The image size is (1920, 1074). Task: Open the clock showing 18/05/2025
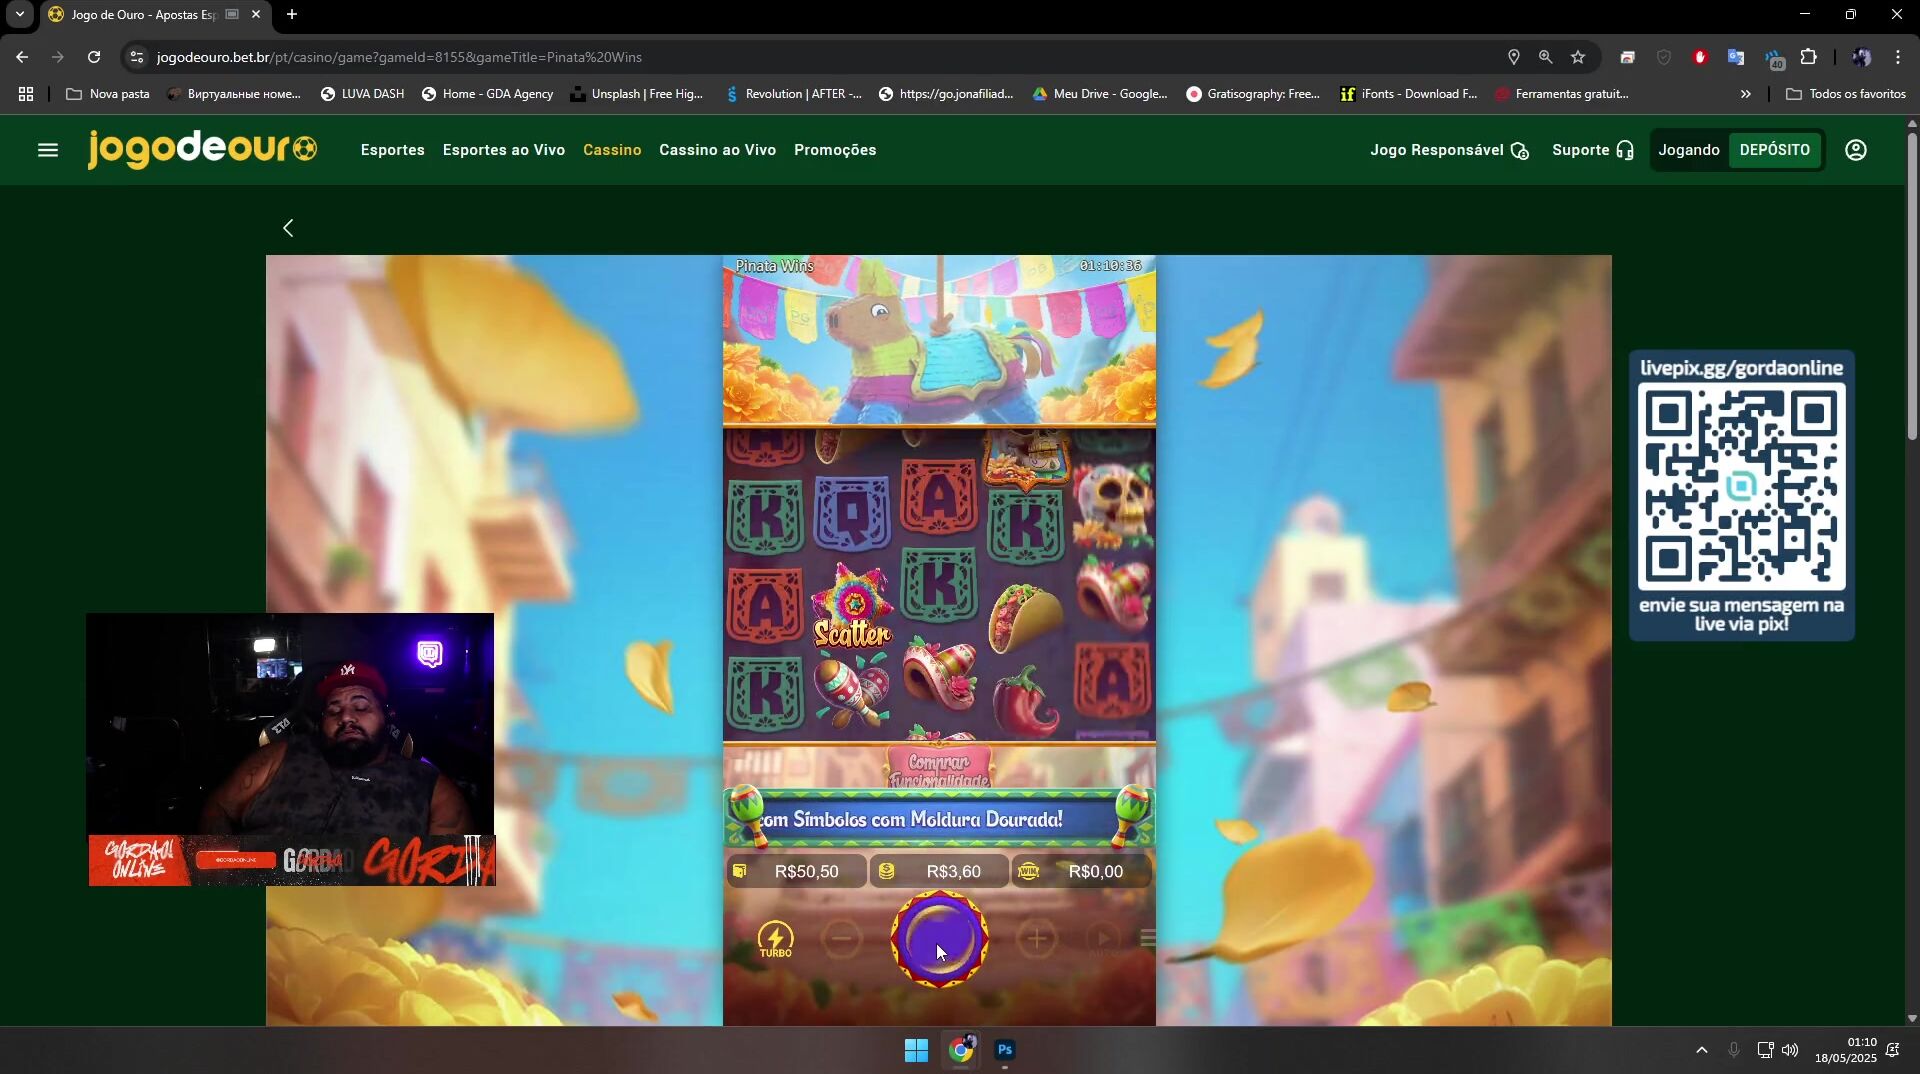1846,1050
